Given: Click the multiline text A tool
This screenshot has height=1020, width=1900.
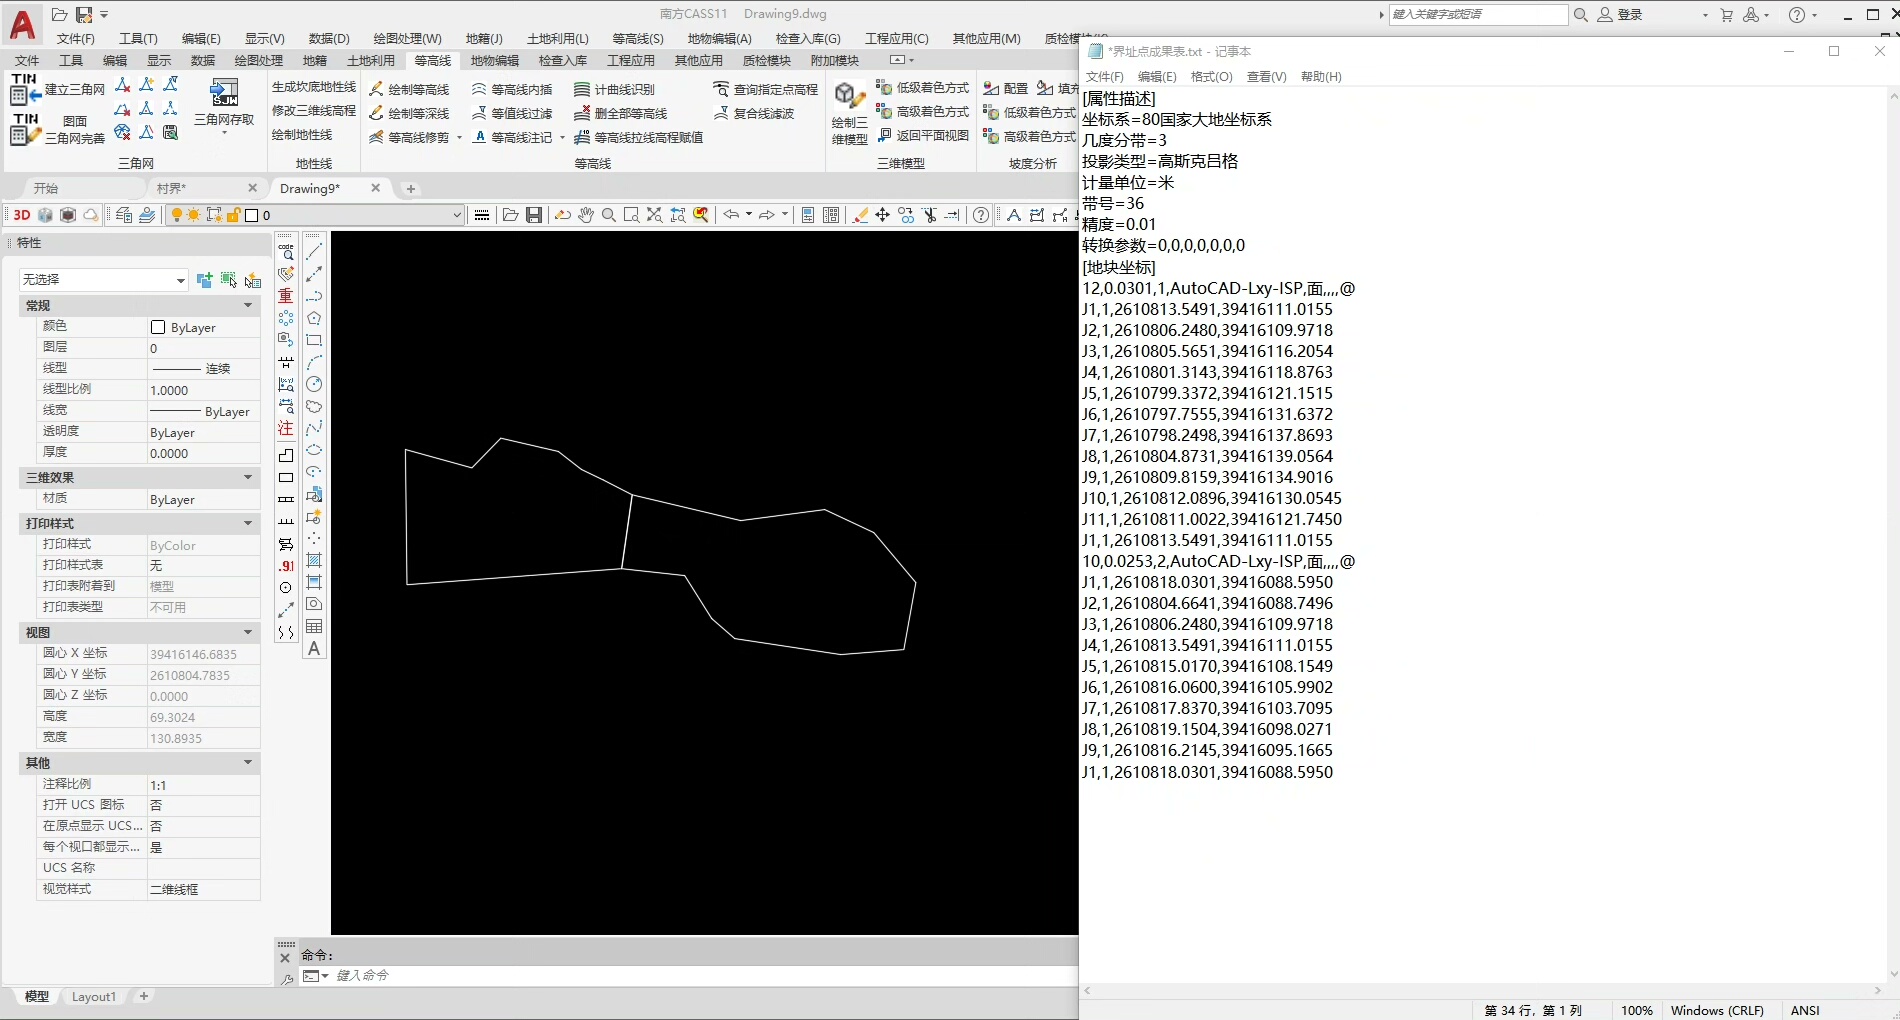Looking at the screenshot, I should point(314,649).
